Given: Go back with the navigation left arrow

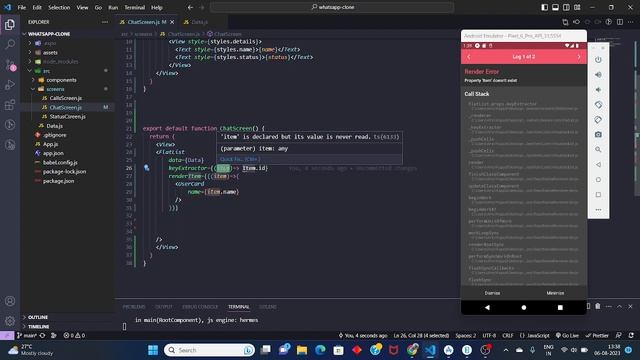Looking at the screenshot, I should click(x=190, y=7).
